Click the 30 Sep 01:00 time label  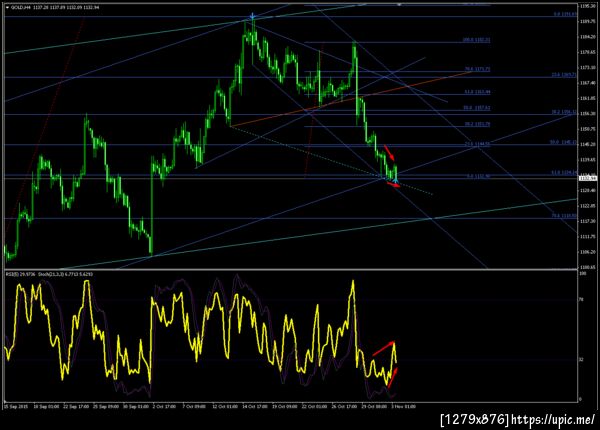click(135, 407)
